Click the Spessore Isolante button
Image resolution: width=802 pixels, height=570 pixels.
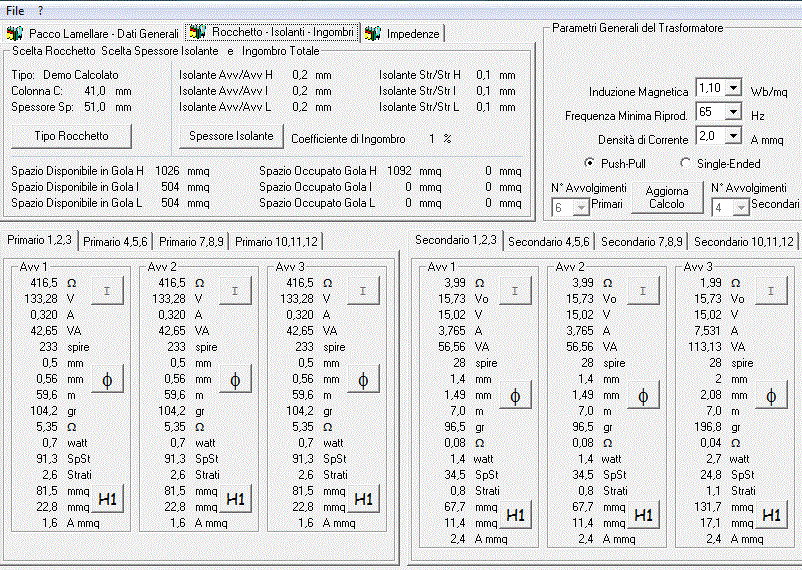231,136
